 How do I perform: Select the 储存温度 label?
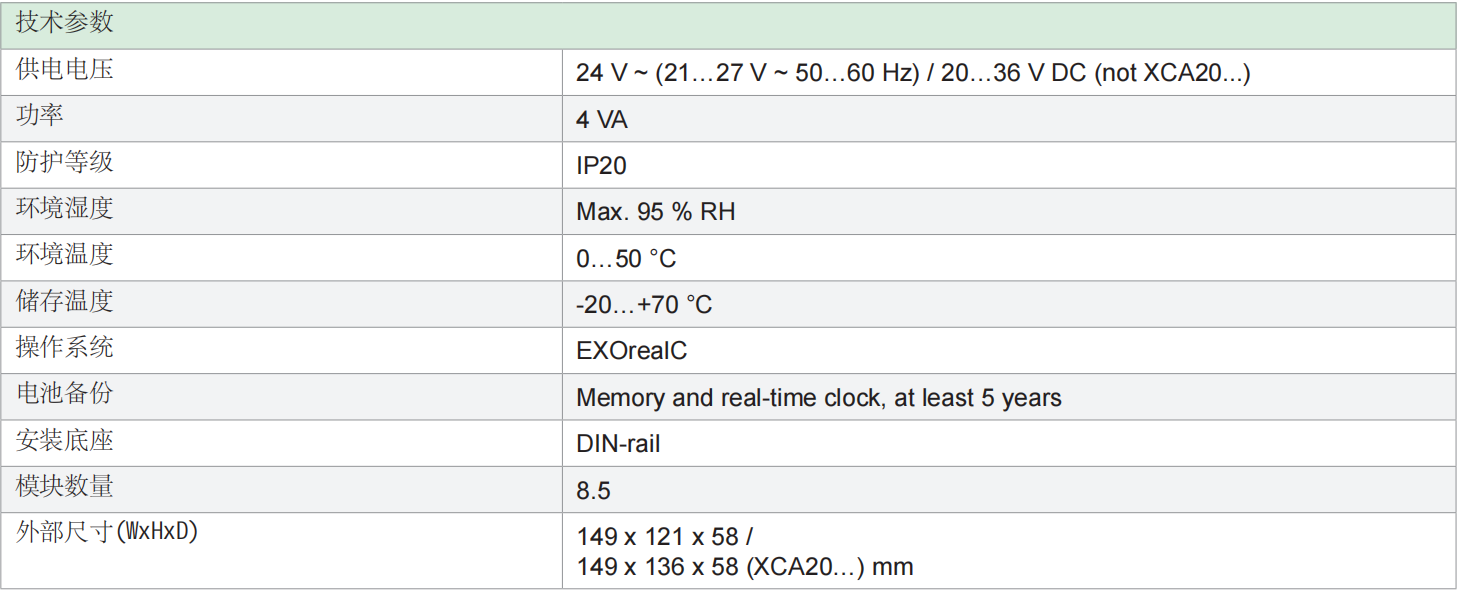64,300
